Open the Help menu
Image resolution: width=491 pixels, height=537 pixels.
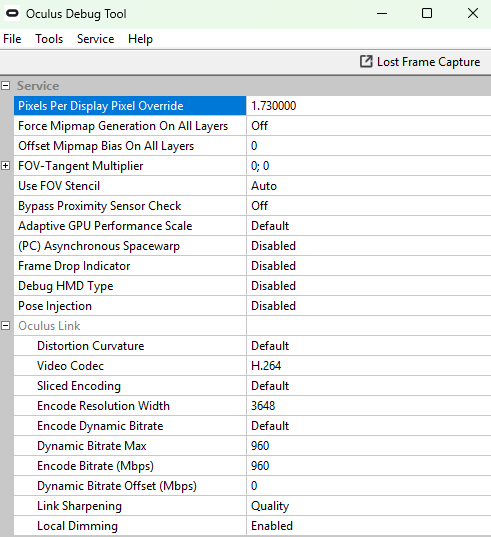(x=140, y=39)
